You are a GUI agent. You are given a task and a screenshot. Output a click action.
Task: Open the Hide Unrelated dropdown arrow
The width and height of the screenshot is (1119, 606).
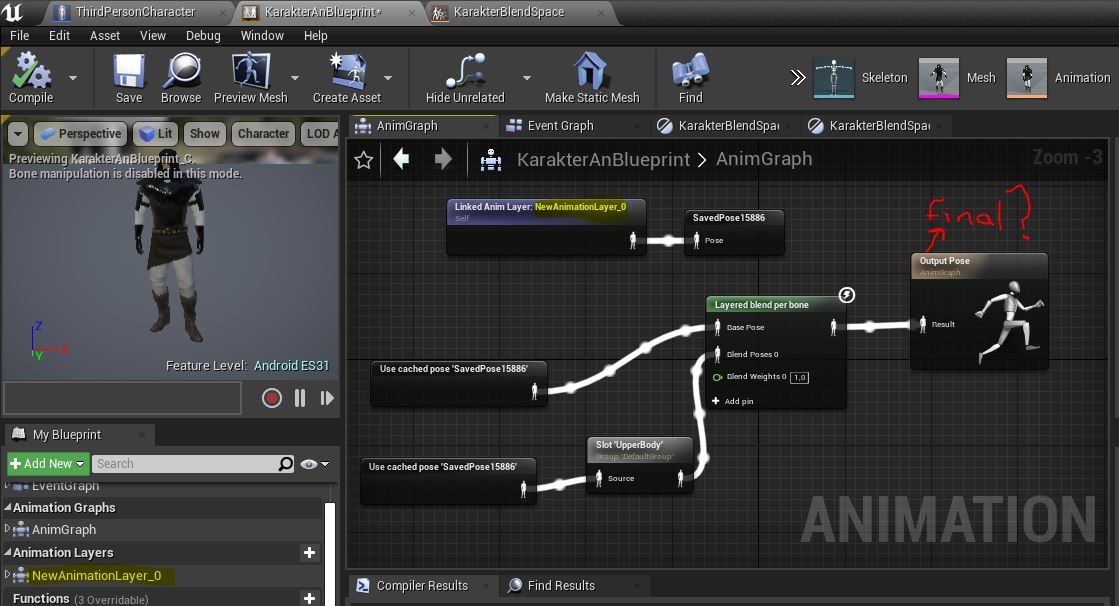click(x=527, y=78)
